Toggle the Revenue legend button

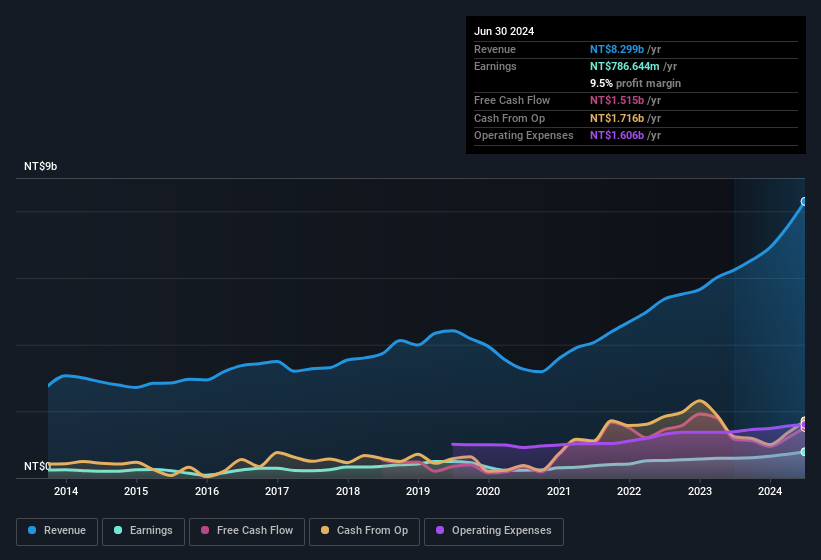[57, 531]
